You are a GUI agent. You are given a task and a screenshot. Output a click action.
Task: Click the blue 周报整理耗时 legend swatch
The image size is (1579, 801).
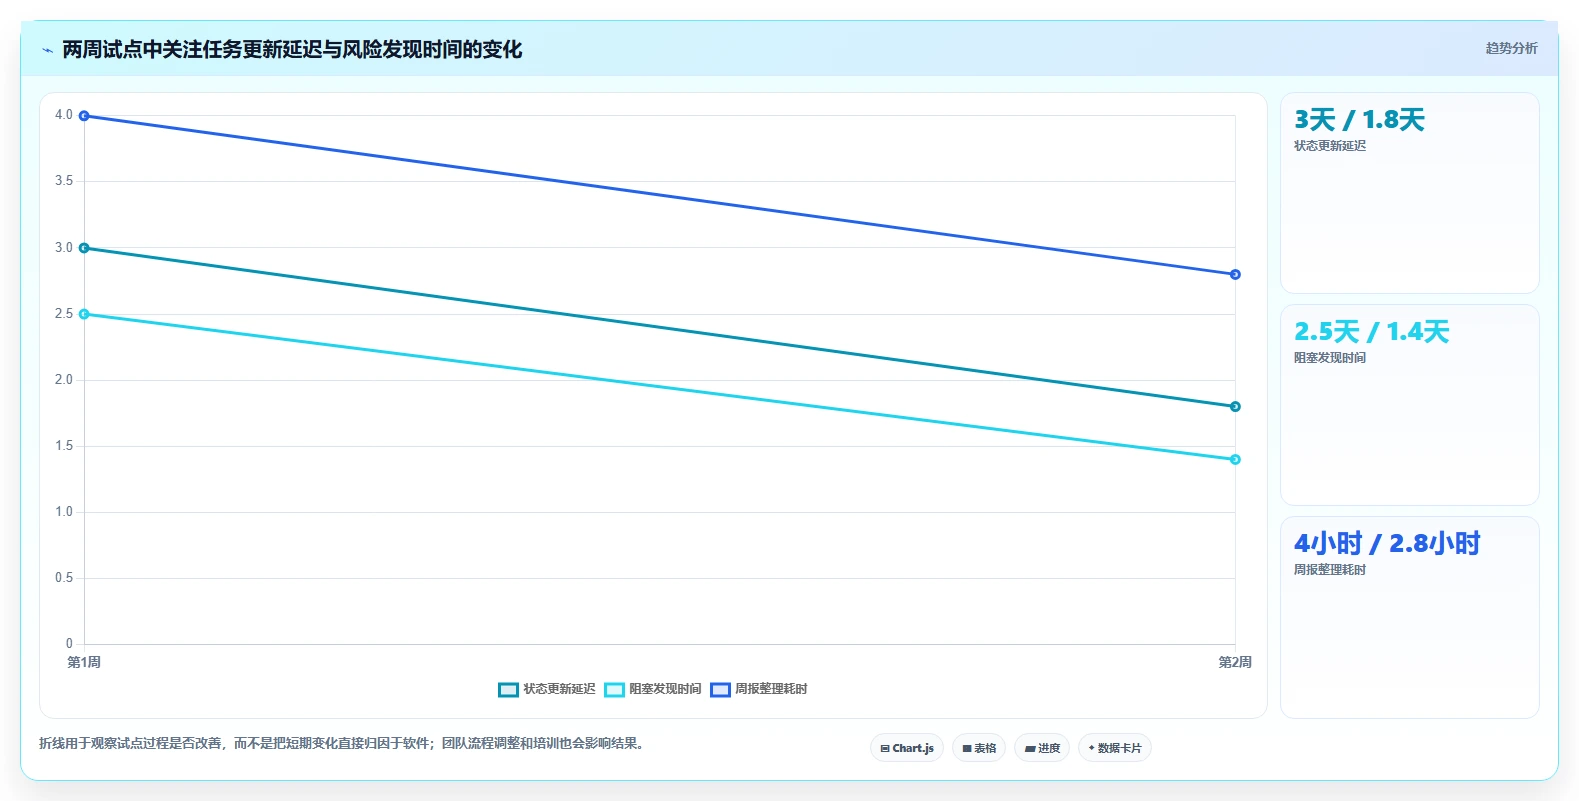click(x=720, y=690)
